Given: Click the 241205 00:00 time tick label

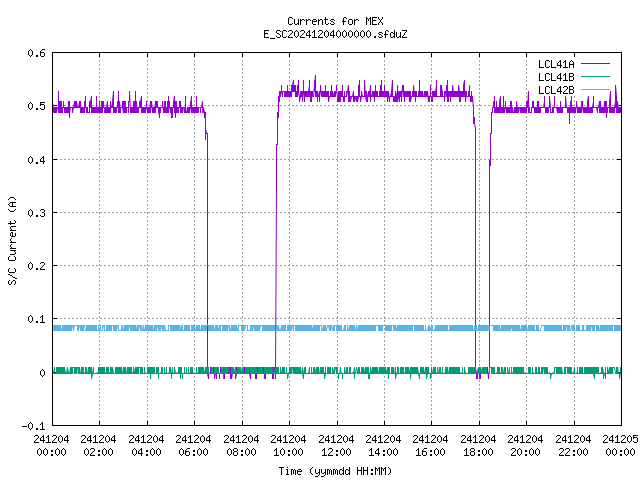Looking at the screenshot, I should [620, 445].
